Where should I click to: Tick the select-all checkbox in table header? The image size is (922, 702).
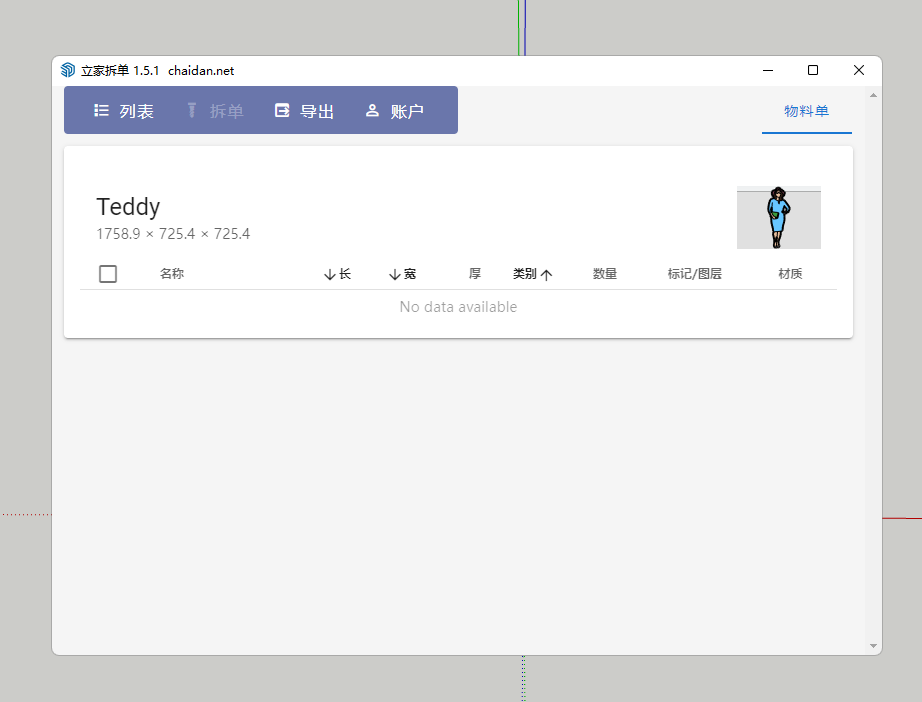pyautogui.click(x=108, y=274)
